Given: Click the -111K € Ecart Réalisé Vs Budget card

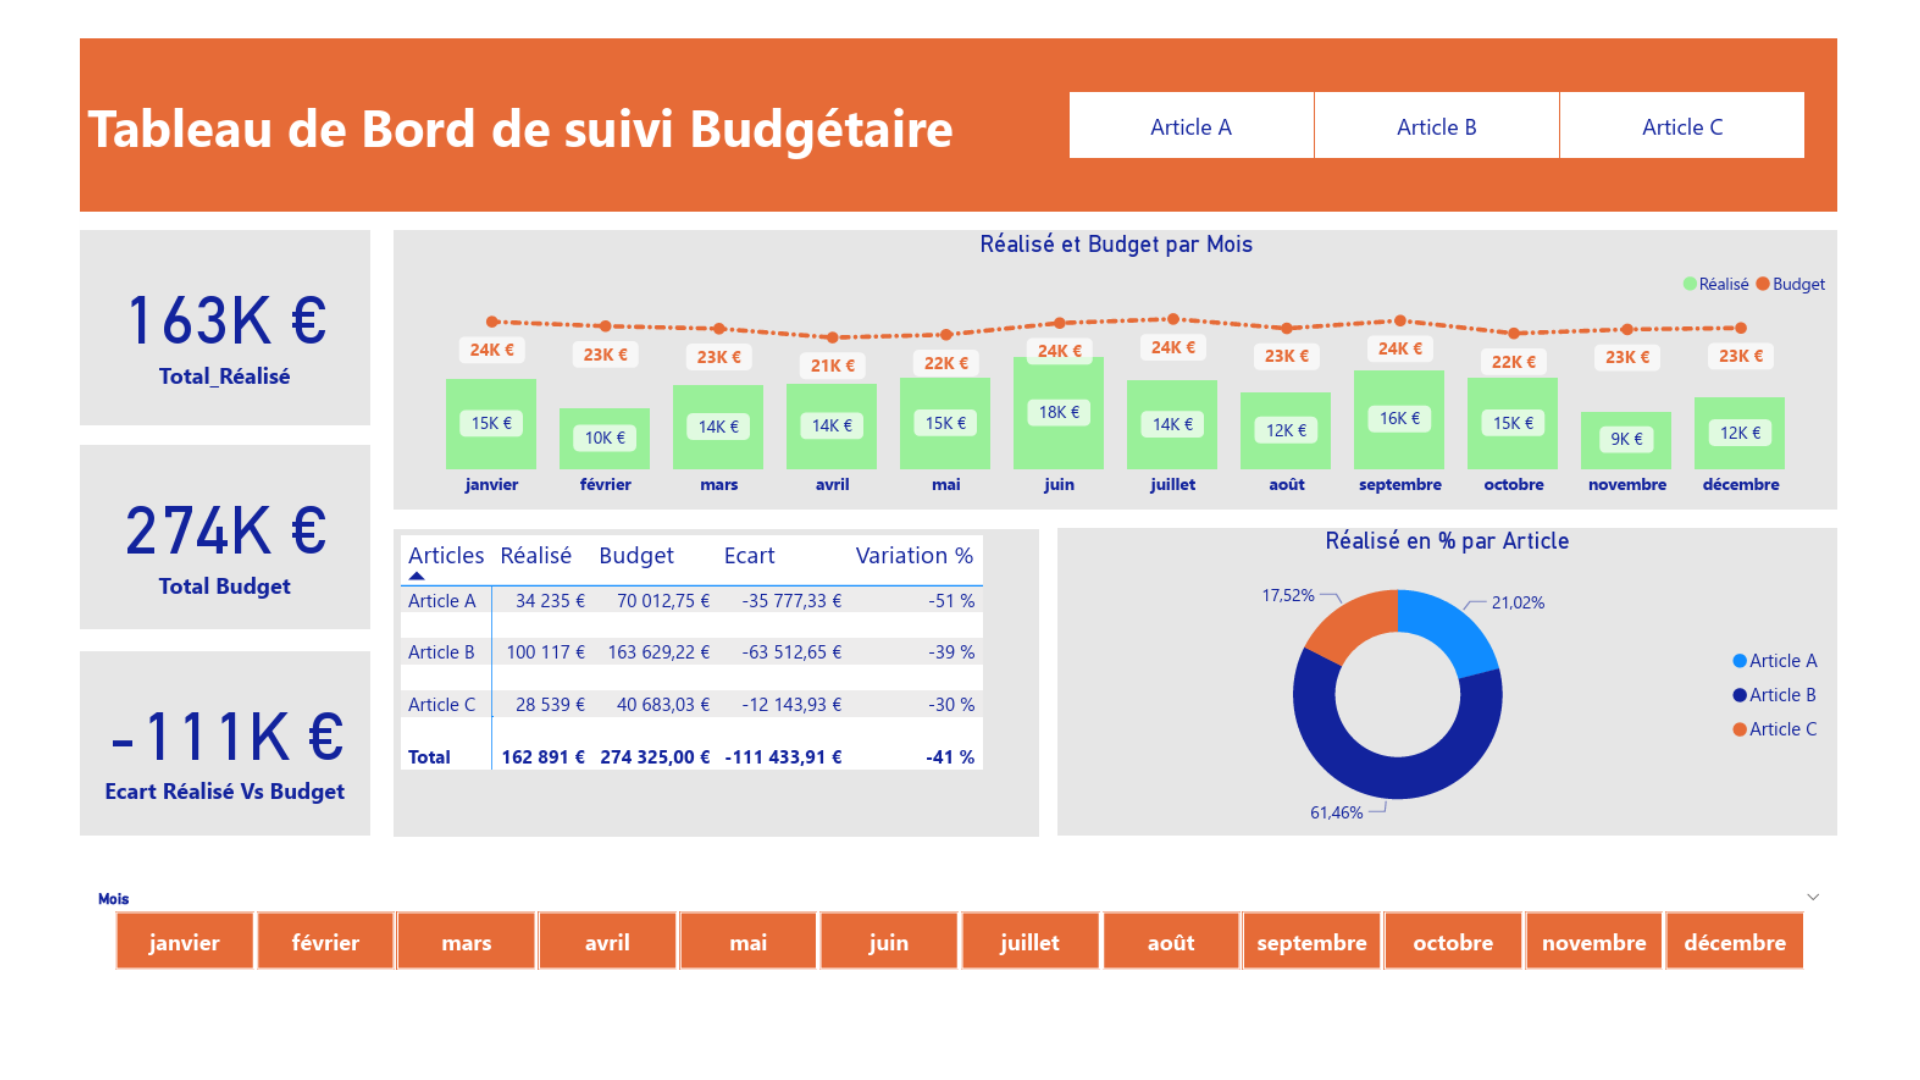Looking at the screenshot, I should [x=225, y=743].
